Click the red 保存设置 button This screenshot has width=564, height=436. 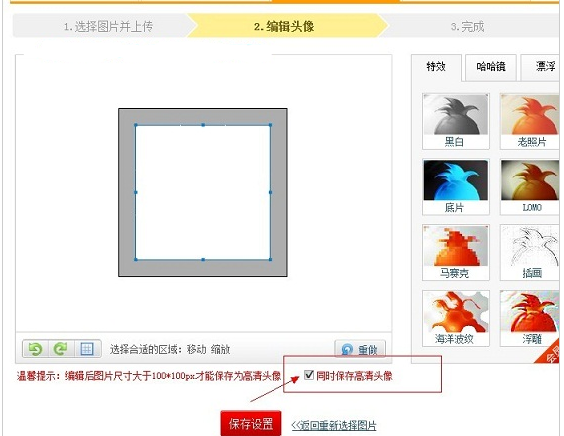click(x=251, y=423)
